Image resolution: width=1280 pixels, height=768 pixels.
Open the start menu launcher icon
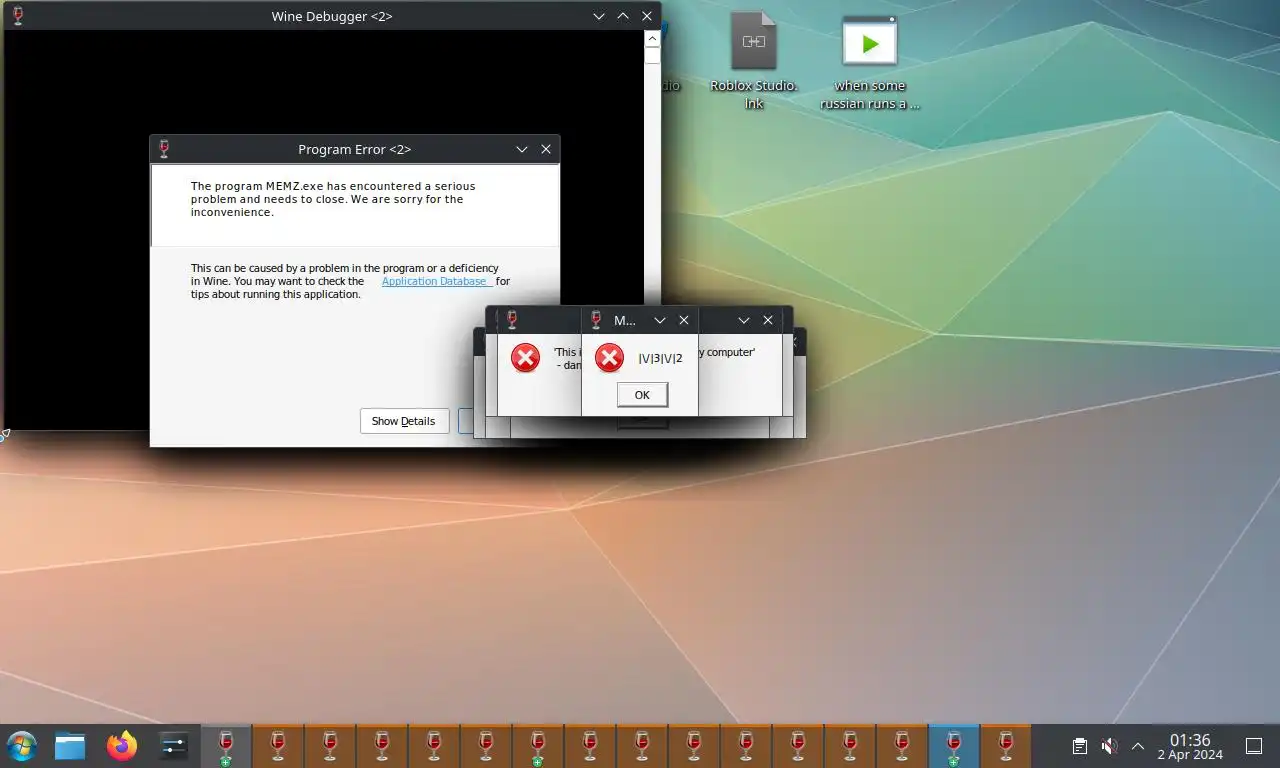(x=21, y=746)
